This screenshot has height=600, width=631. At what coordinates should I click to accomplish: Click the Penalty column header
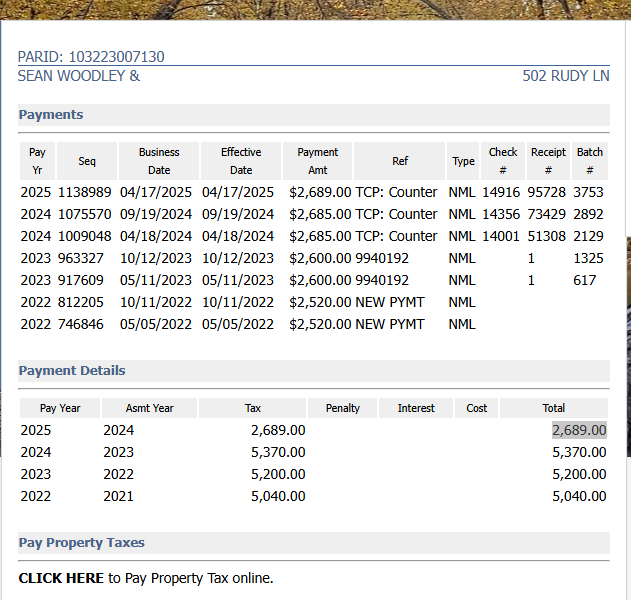[343, 408]
